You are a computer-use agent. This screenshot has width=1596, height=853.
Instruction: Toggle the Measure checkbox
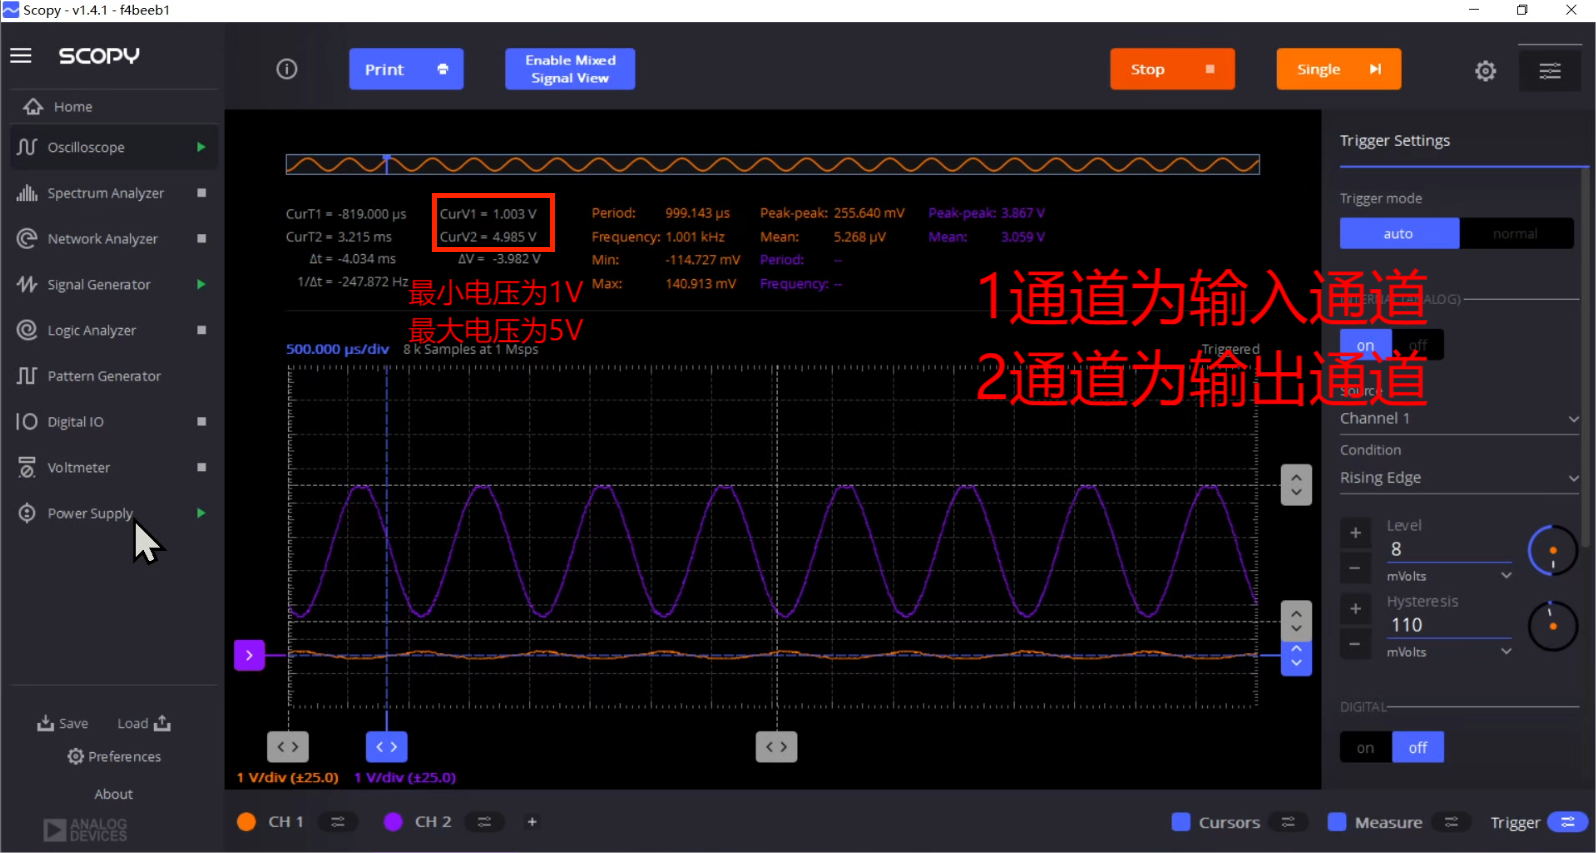(1337, 822)
